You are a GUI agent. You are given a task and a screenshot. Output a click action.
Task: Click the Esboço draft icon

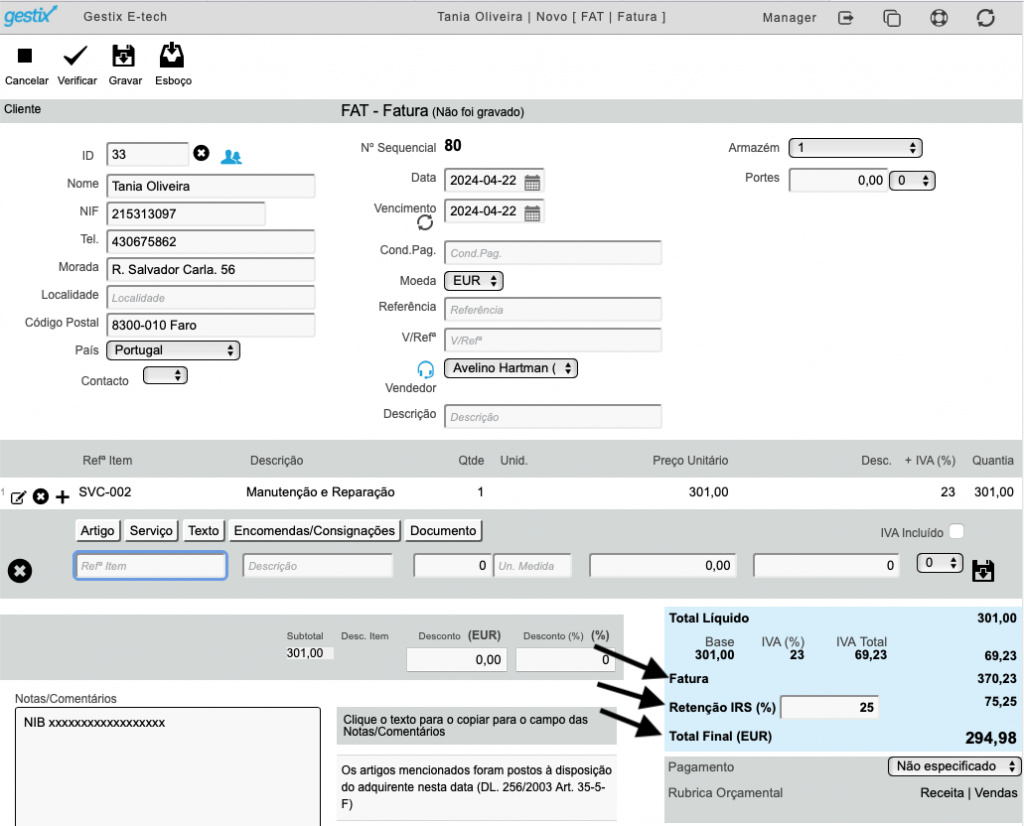(x=172, y=56)
